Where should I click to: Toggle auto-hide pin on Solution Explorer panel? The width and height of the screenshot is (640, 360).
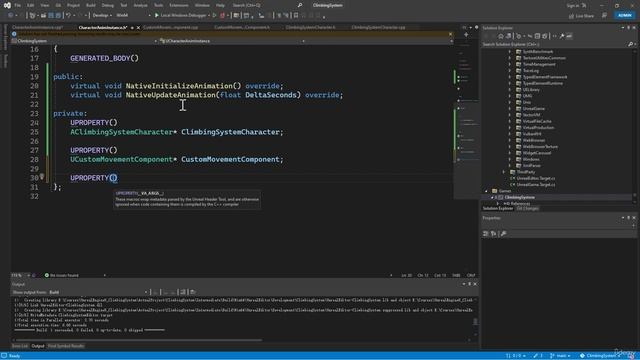pos(629,28)
